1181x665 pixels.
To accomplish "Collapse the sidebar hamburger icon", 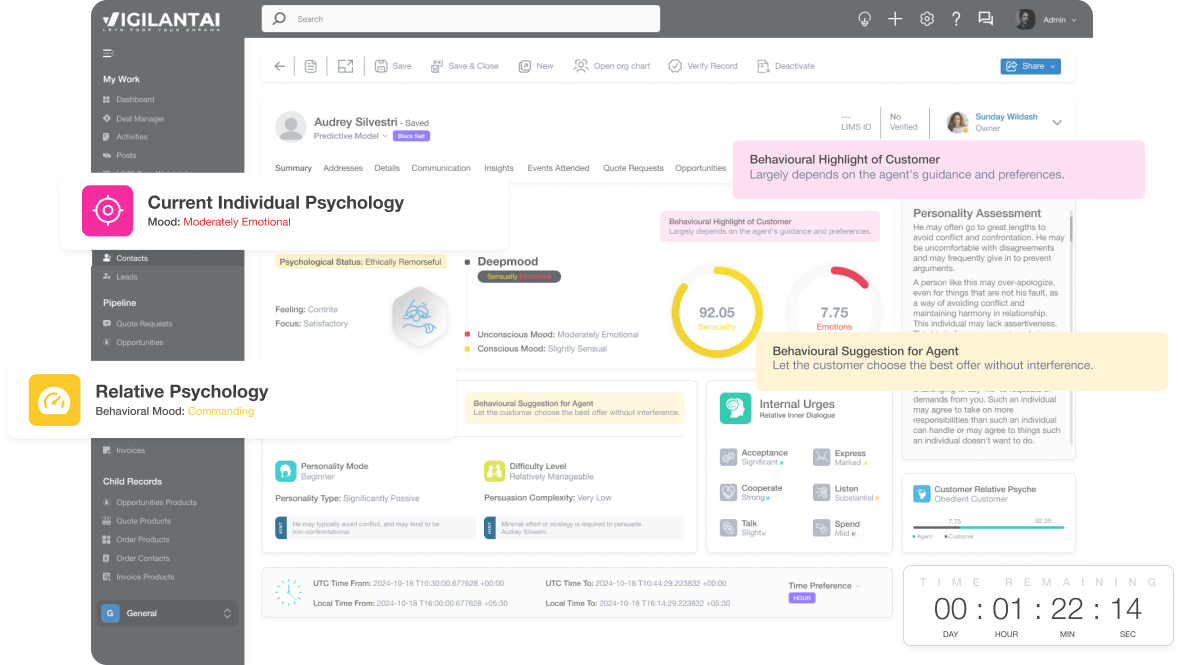I will [x=108, y=53].
